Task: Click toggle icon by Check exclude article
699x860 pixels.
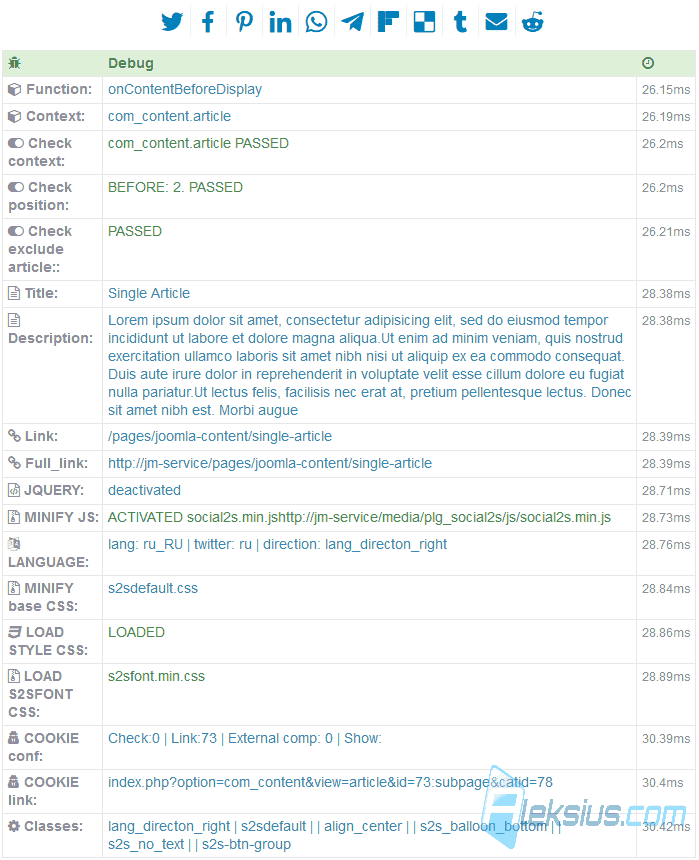Action: (16, 231)
